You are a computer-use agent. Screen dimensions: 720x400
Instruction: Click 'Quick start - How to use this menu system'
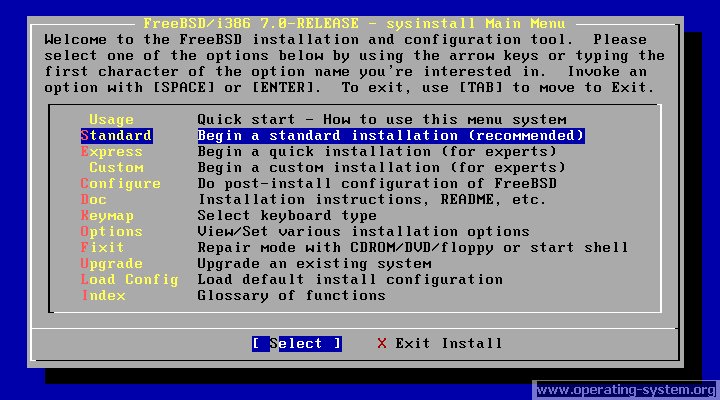click(x=382, y=120)
